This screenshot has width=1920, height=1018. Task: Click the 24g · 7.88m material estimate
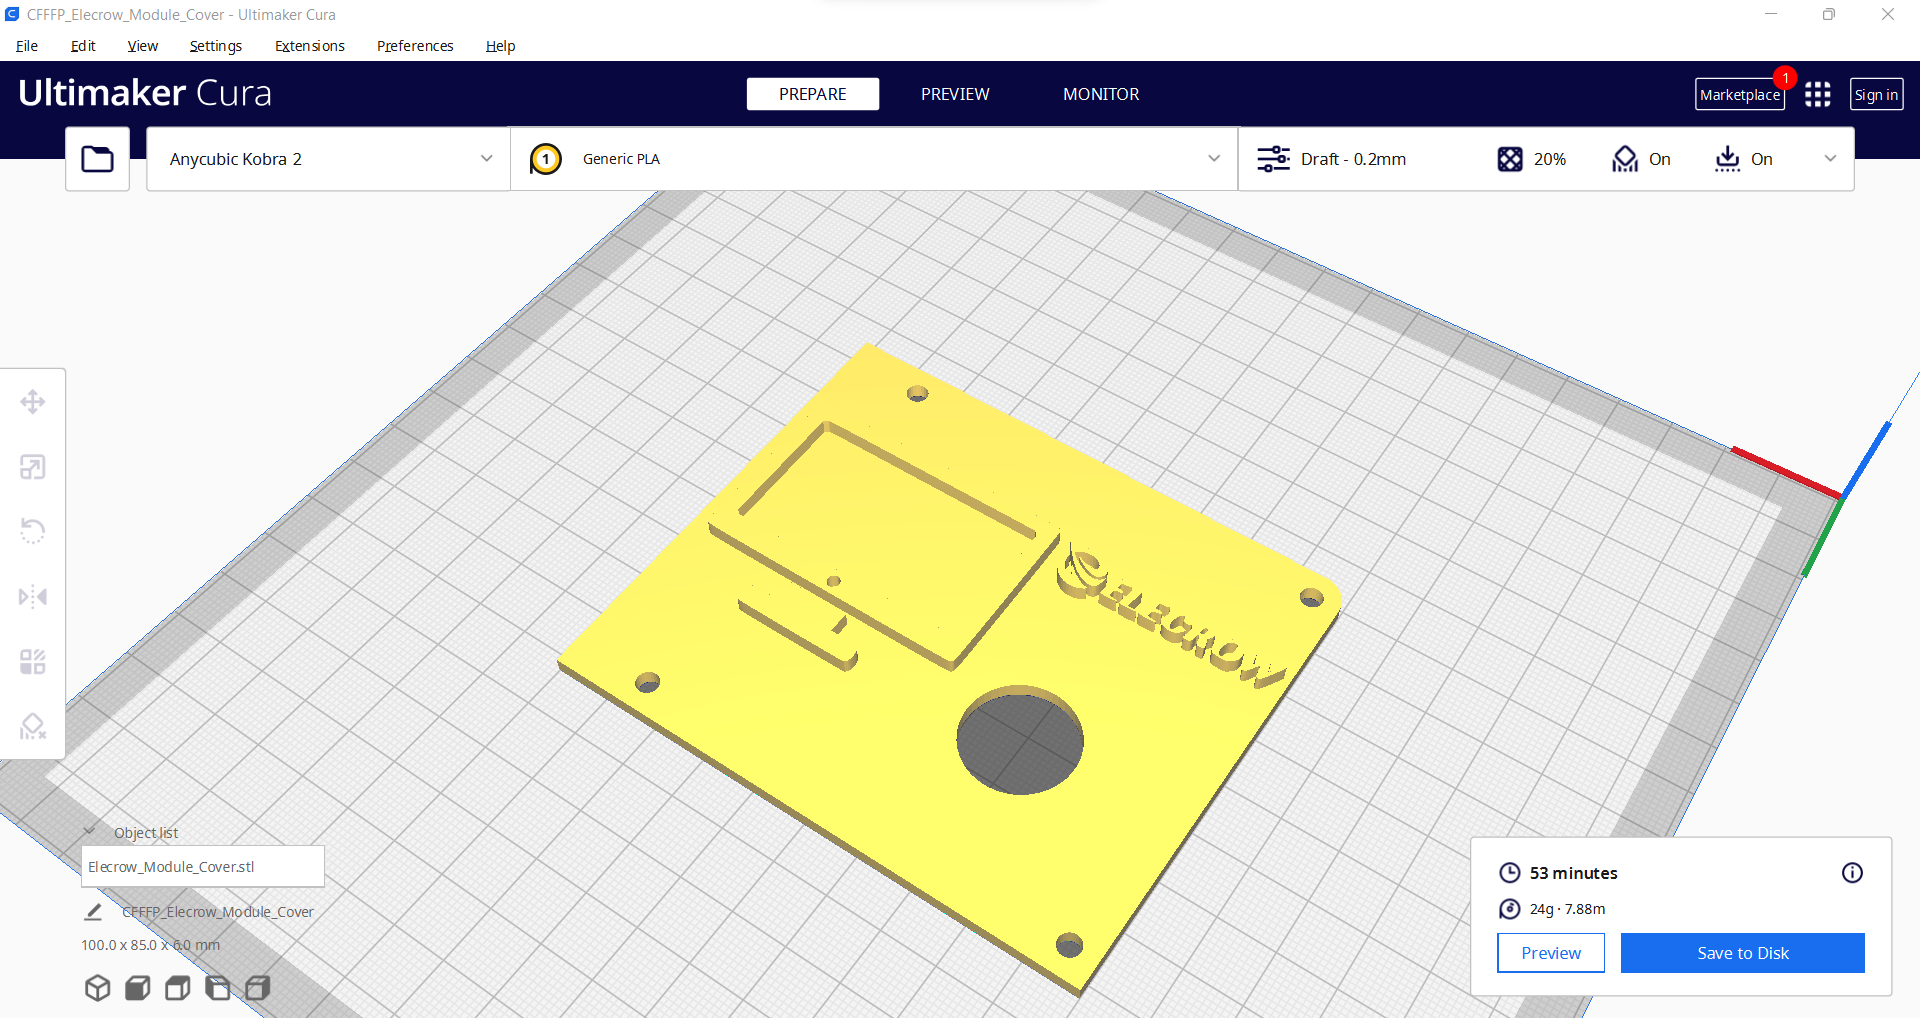tap(1567, 909)
